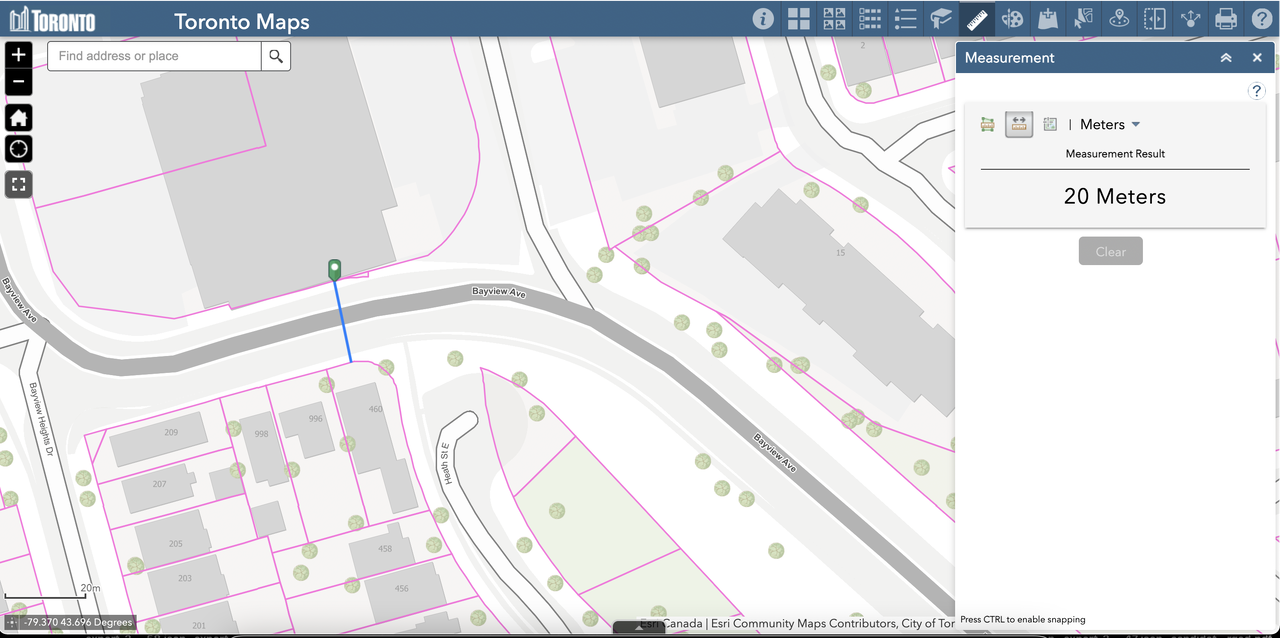Click the Find address or place field
The image size is (1280, 638).
pos(155,56)
